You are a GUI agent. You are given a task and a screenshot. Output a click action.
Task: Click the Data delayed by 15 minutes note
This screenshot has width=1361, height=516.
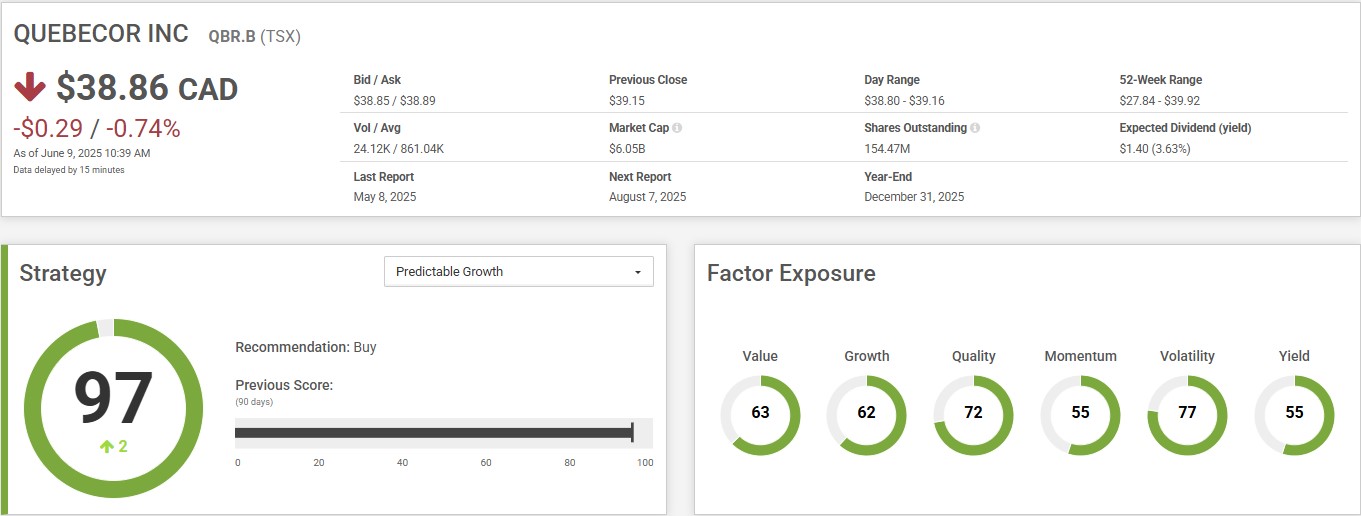click(69, 170)
